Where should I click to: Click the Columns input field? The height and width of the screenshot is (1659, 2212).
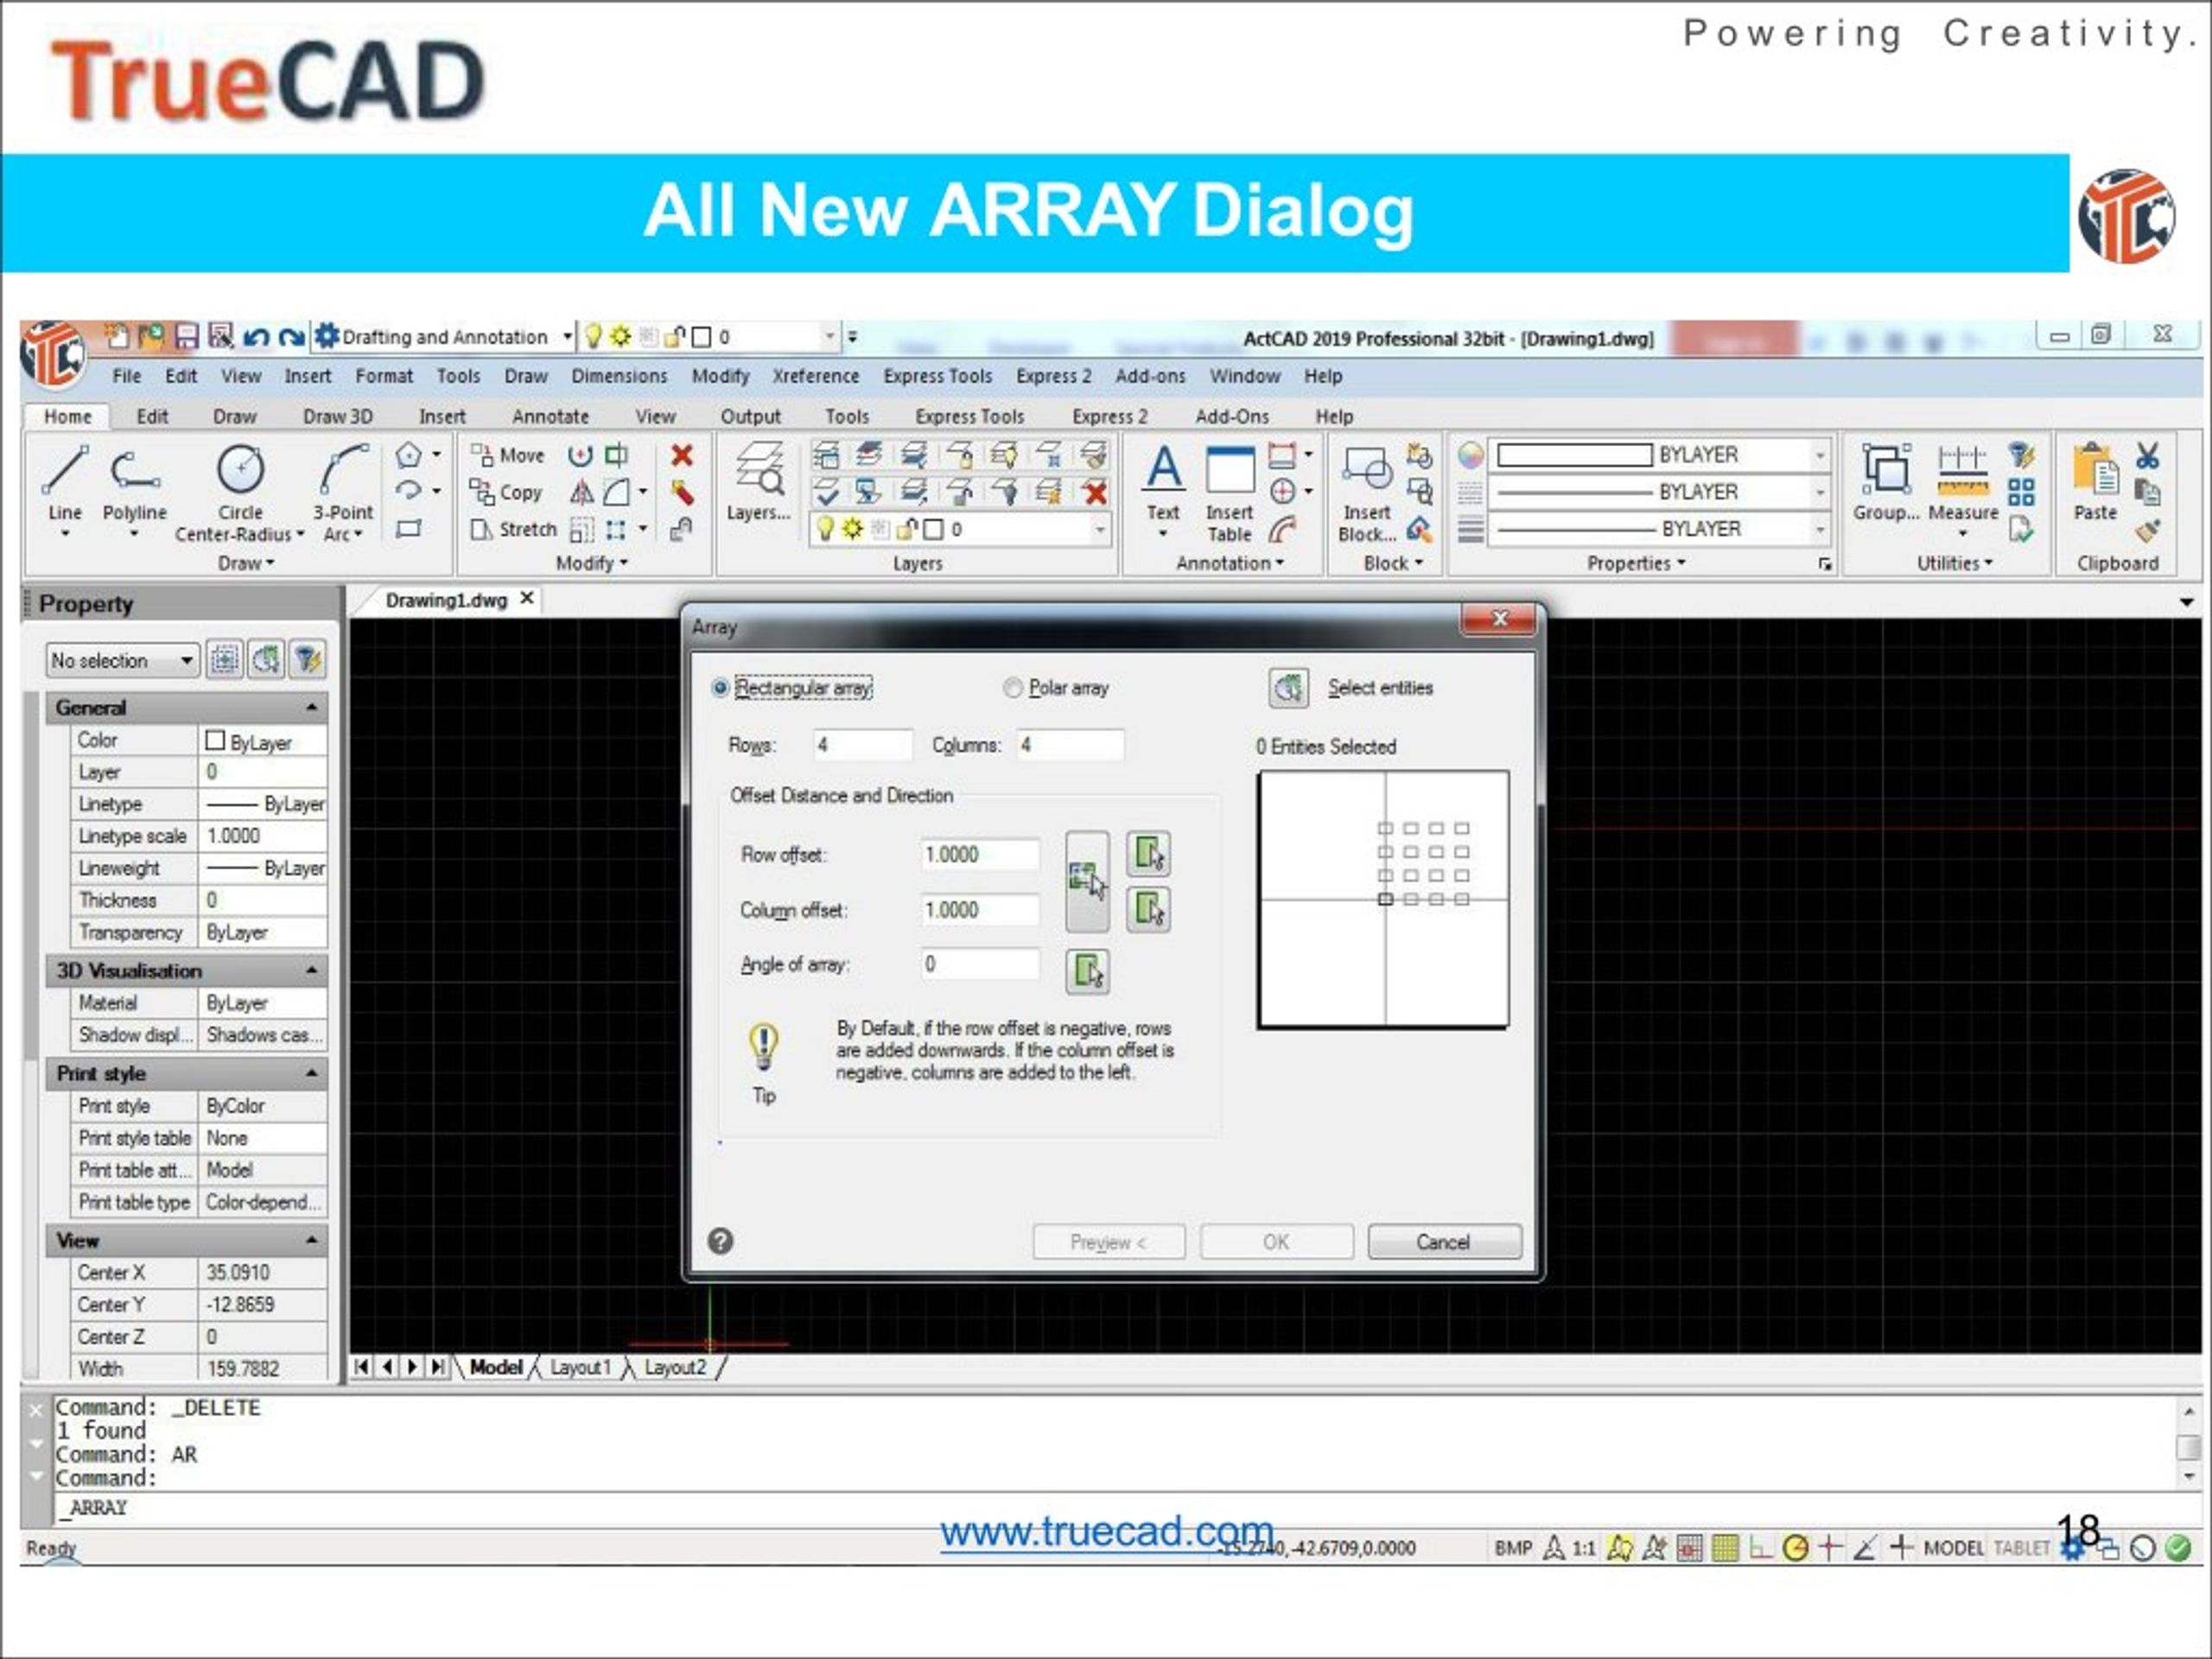(1069, 744)
